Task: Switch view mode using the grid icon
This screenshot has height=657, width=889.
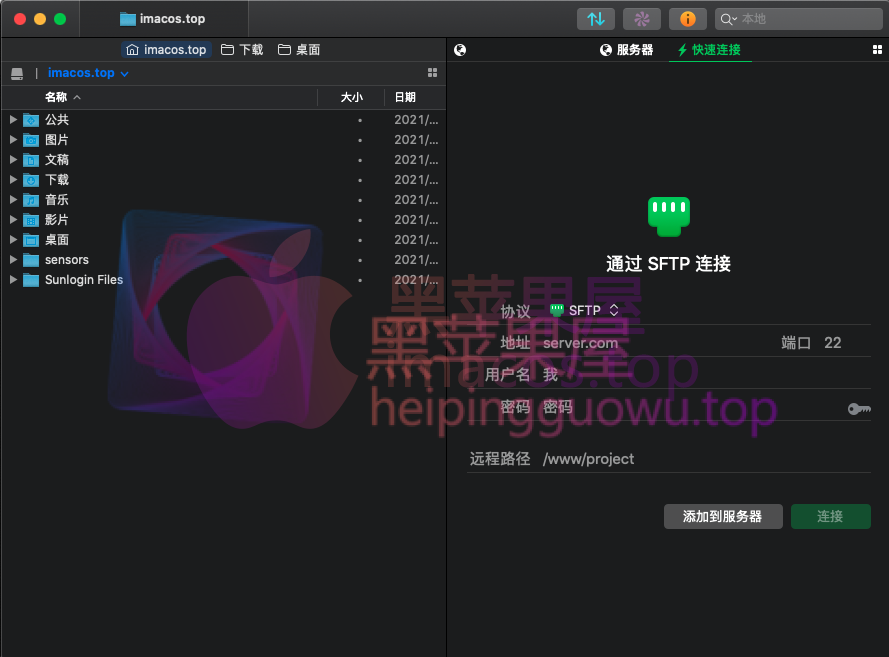Action: pos(432,72)
